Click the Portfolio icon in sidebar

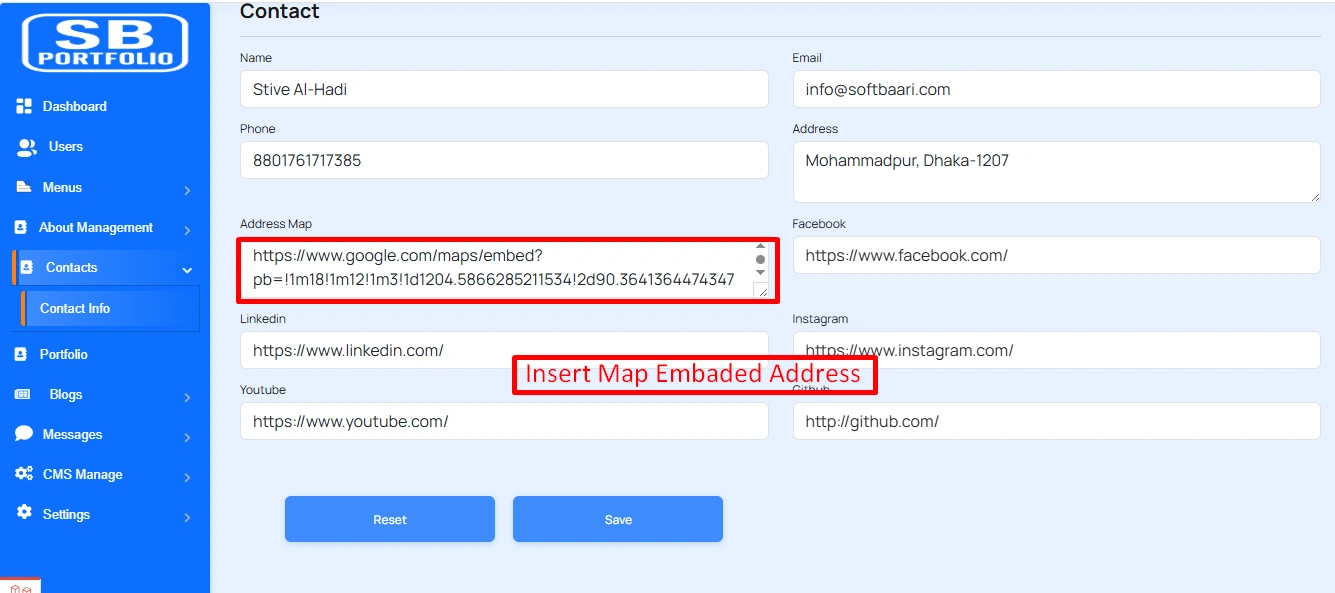click(21, 354)
